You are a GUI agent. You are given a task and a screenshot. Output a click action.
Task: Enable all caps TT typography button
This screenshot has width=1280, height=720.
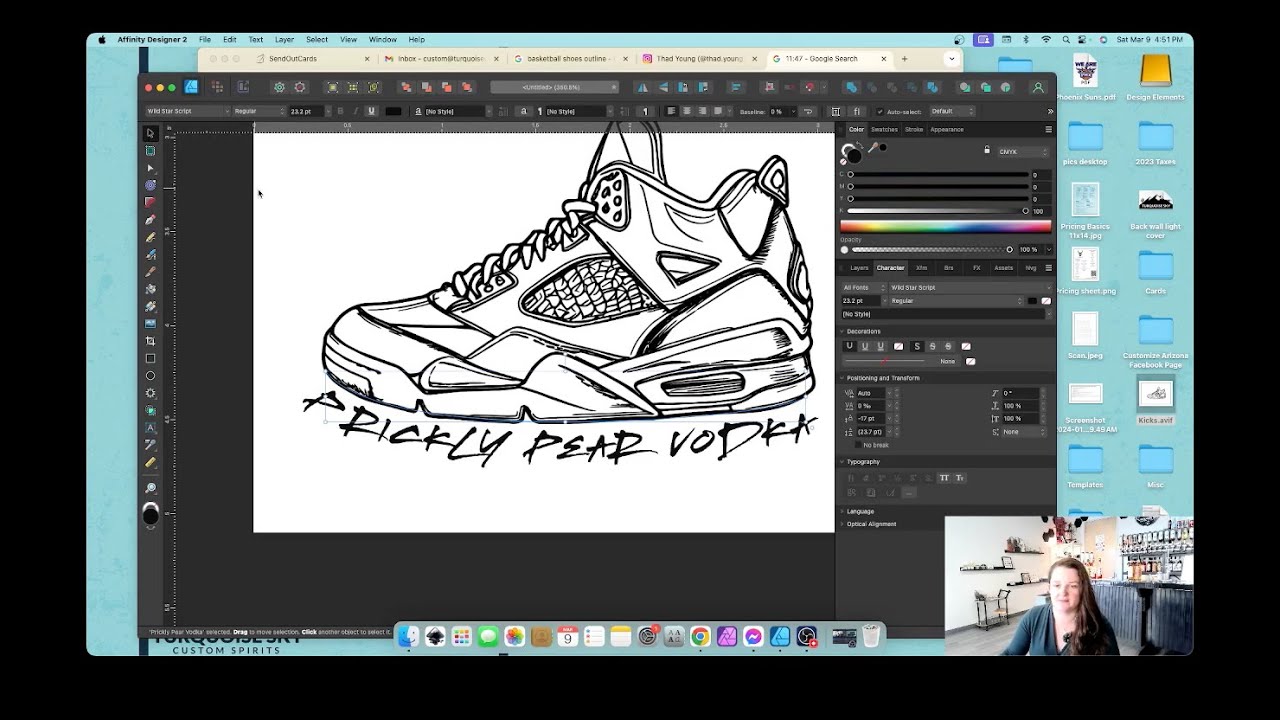(x=944, y=478)
